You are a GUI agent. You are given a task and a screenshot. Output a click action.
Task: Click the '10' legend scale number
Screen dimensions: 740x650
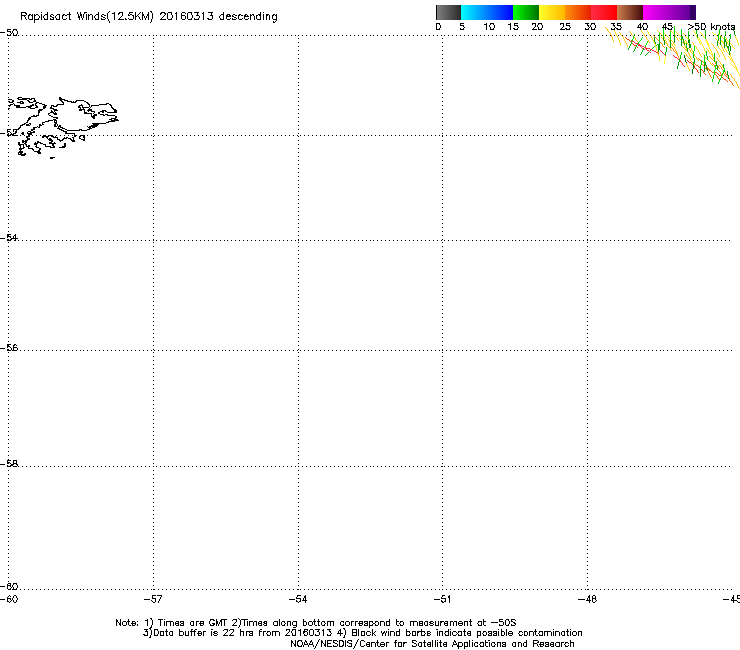point(489,27)
